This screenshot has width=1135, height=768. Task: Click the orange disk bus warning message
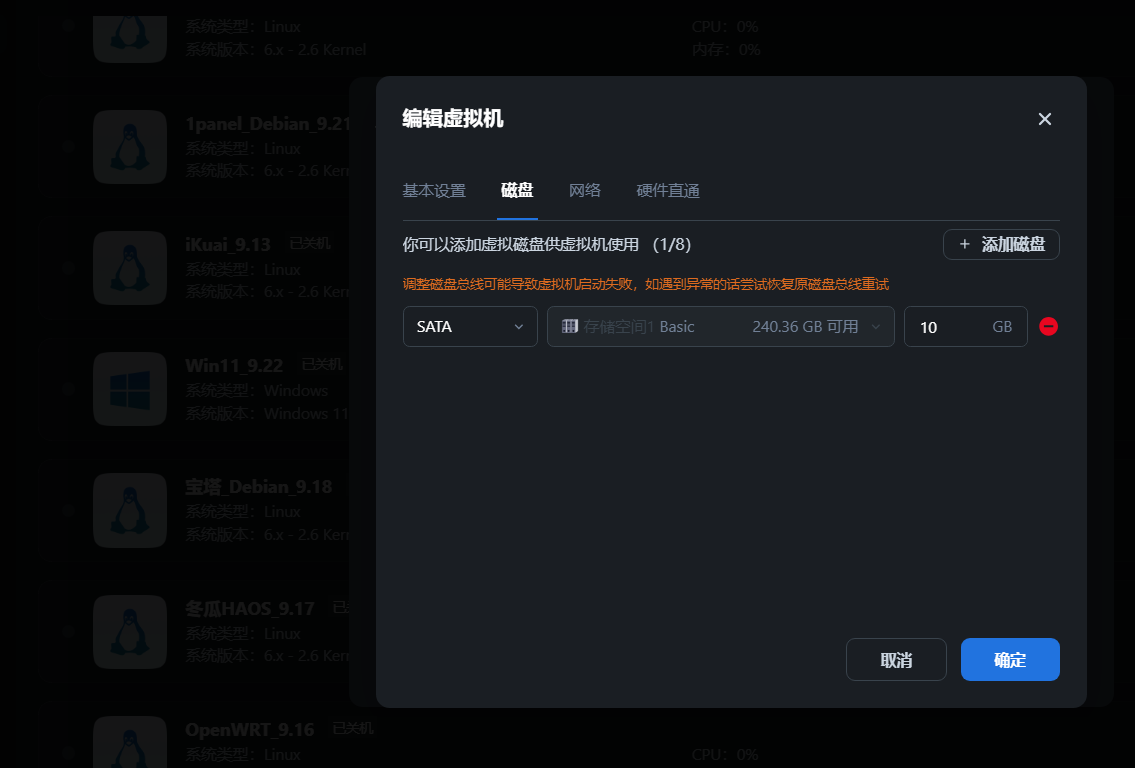646,284
